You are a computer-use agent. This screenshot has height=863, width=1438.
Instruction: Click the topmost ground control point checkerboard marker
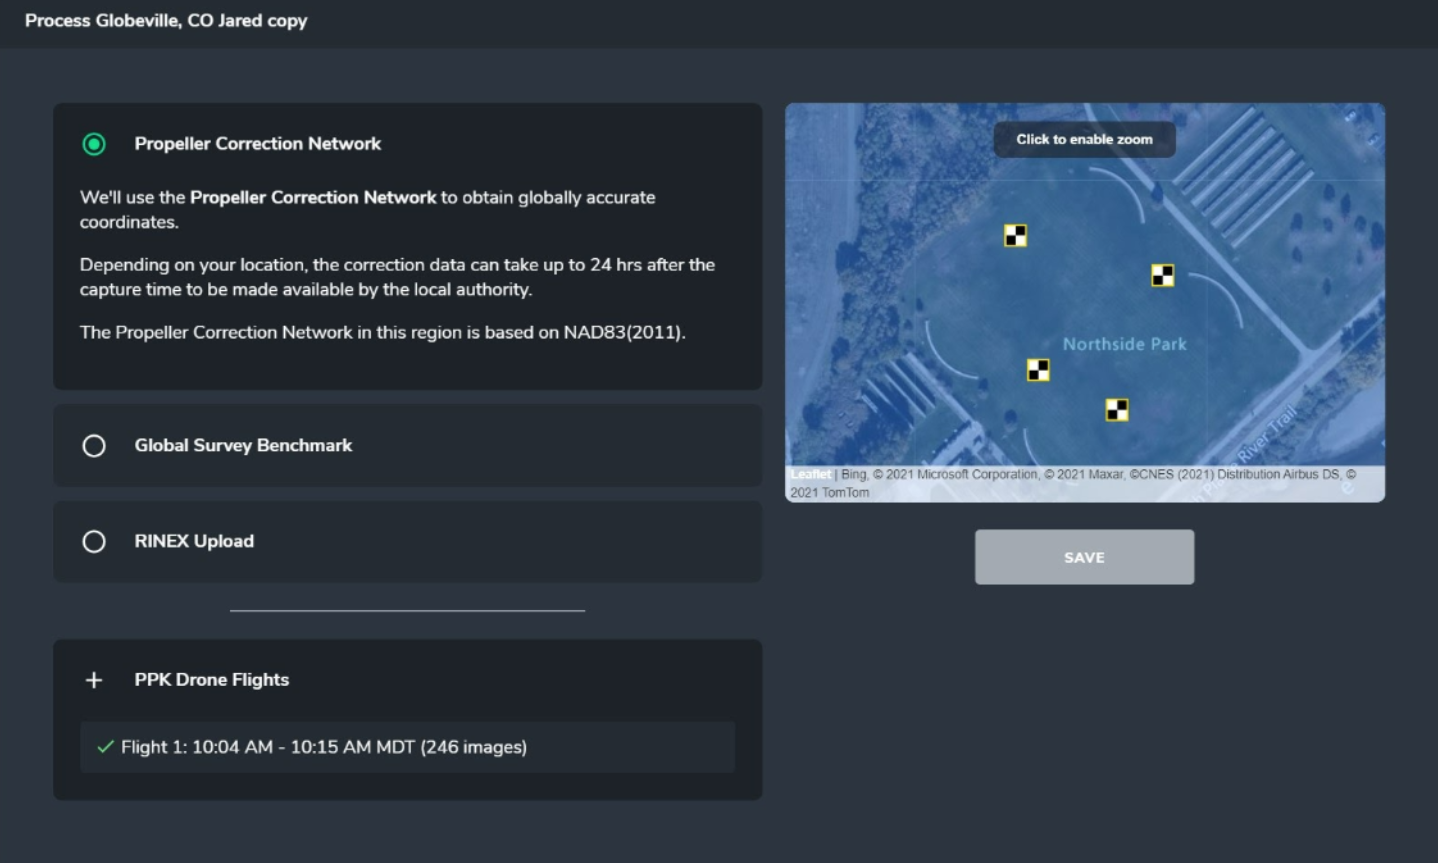(1013, 236)
